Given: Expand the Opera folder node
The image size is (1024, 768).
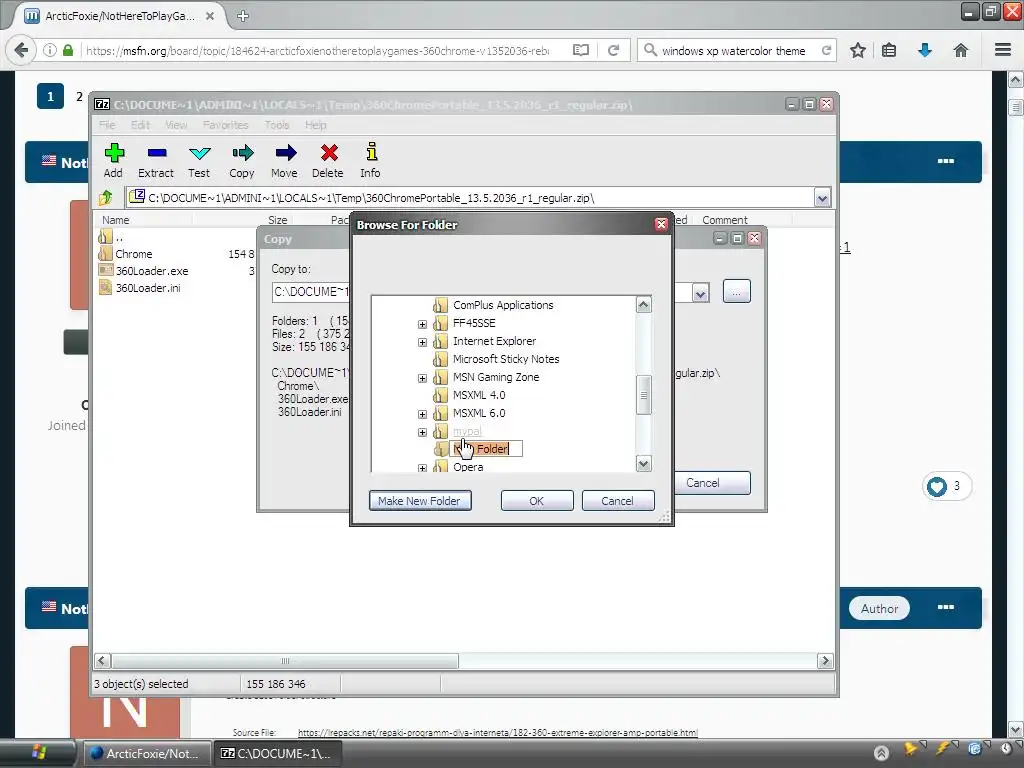Looking at the screenshot, I should [x=423, y=468].
